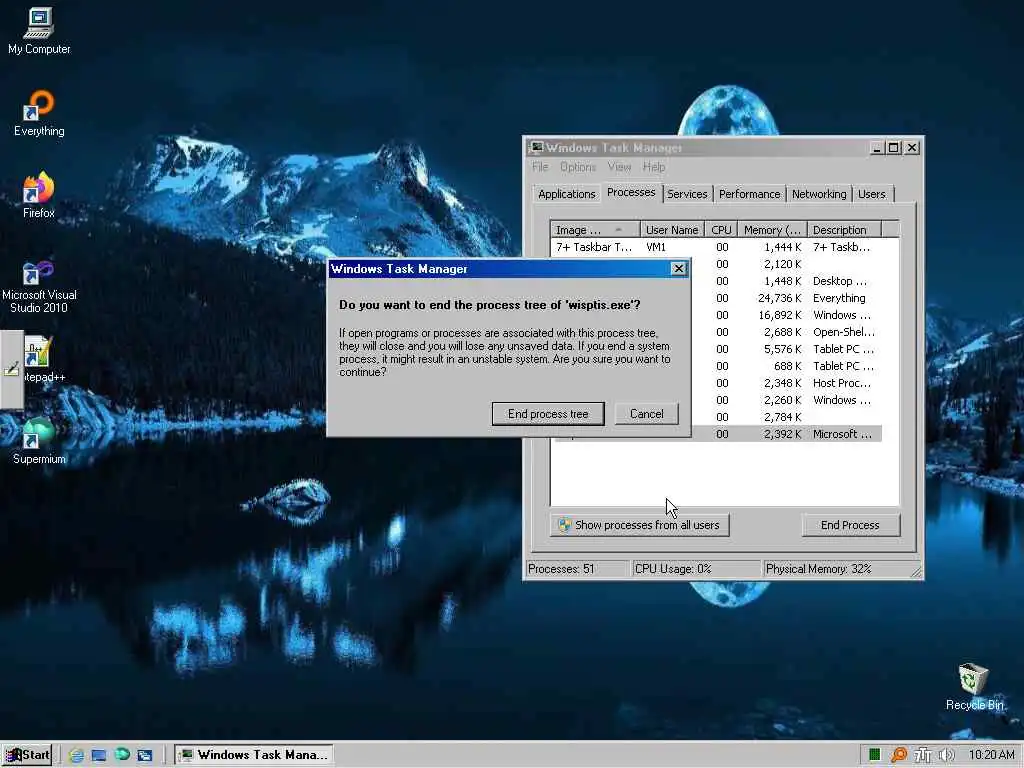
Task: Click green CPU meter tray icon
Action: [874, 755]
